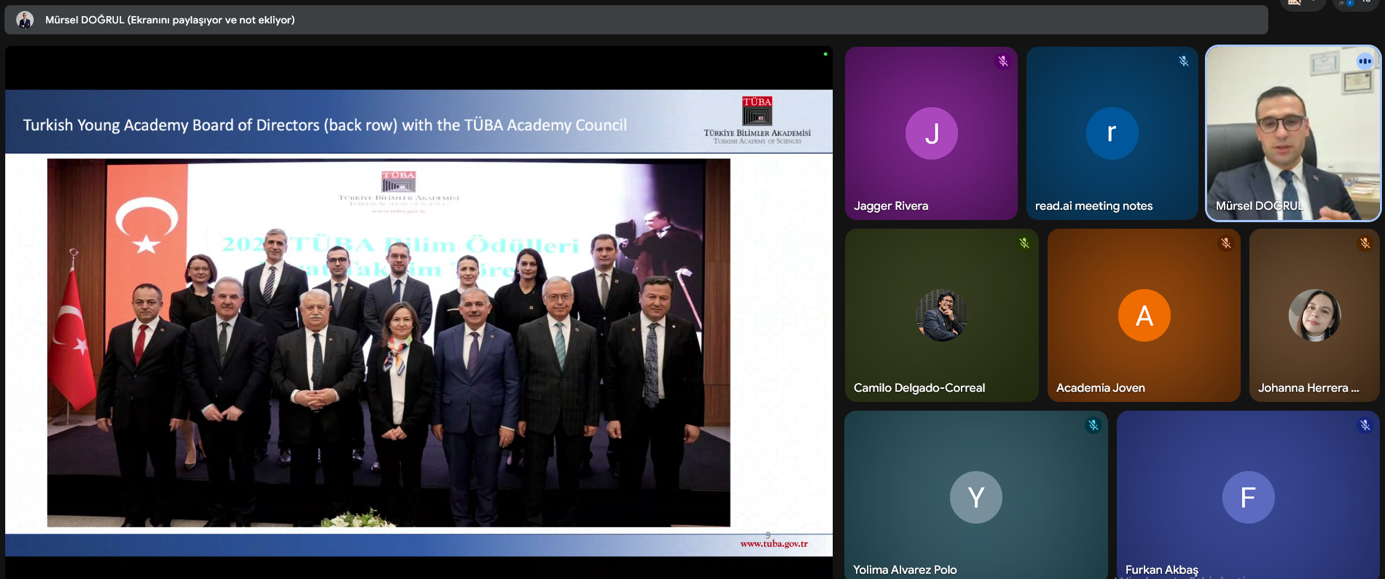
Task: Click the gray Y avatar of Yolima Alvarez Polo
Action: click(975, 497)
